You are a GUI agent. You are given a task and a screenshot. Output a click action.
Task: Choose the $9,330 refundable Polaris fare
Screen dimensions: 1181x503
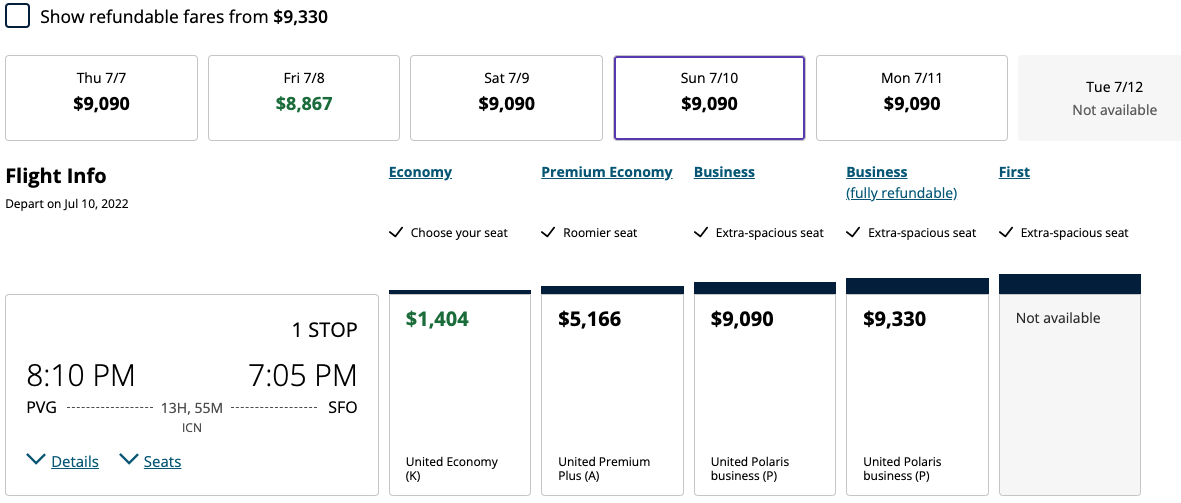[917, 392]
